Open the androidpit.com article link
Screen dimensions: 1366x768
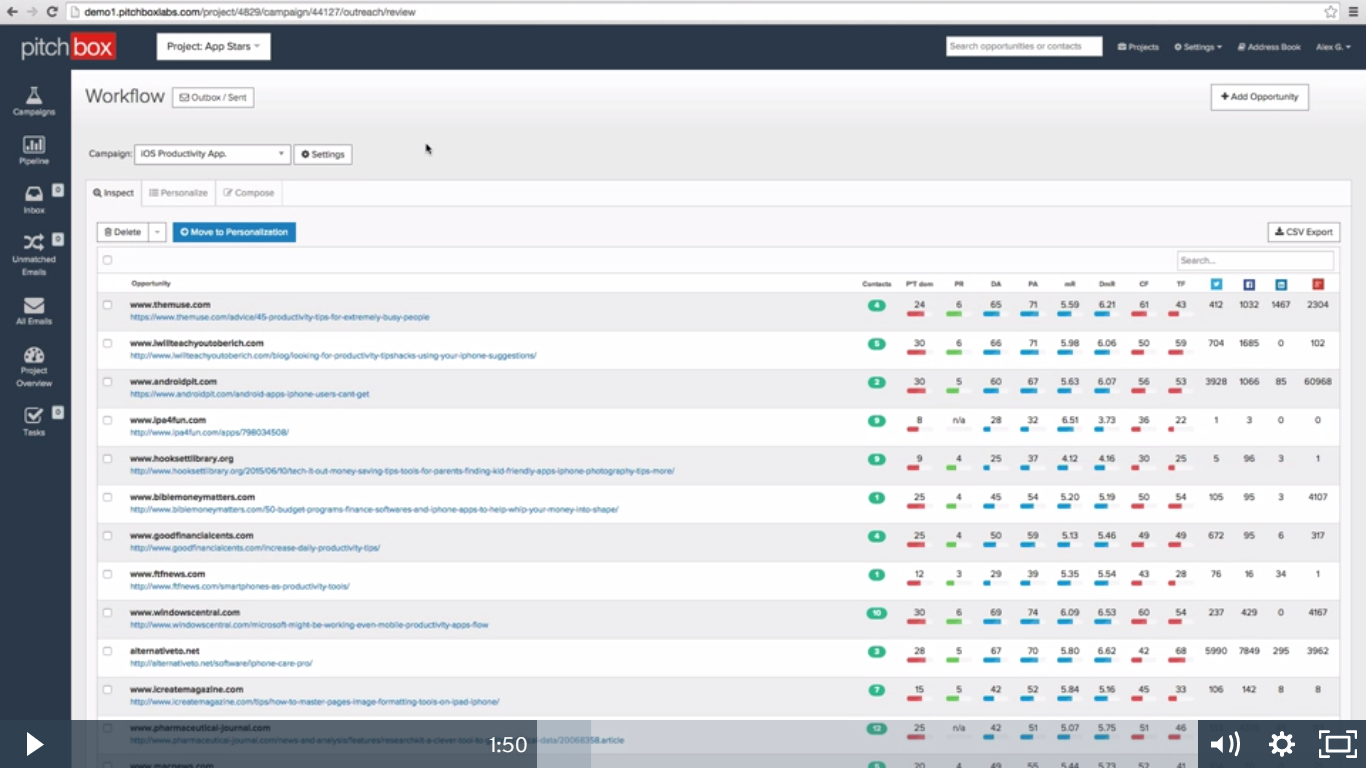tap(249, 394)
